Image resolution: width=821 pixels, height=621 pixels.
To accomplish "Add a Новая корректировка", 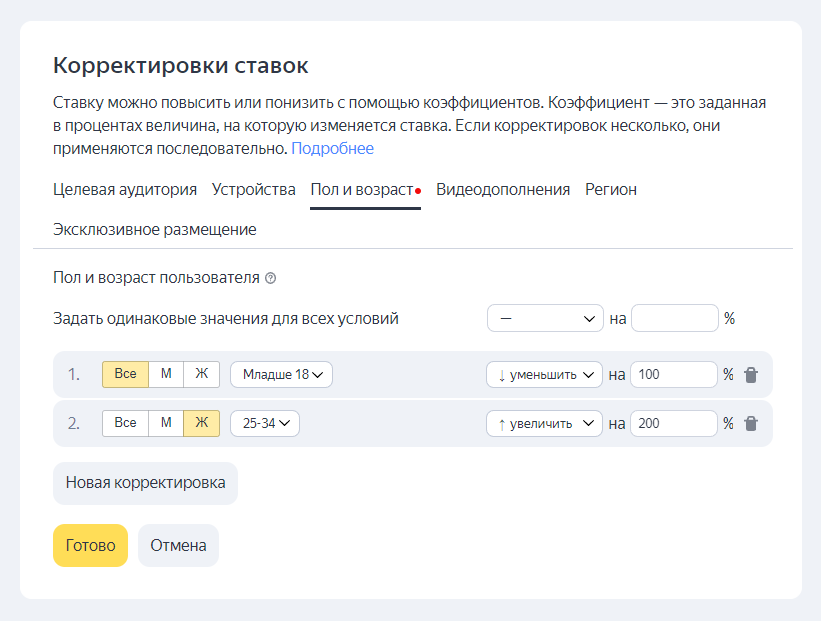I will [145, 483].
